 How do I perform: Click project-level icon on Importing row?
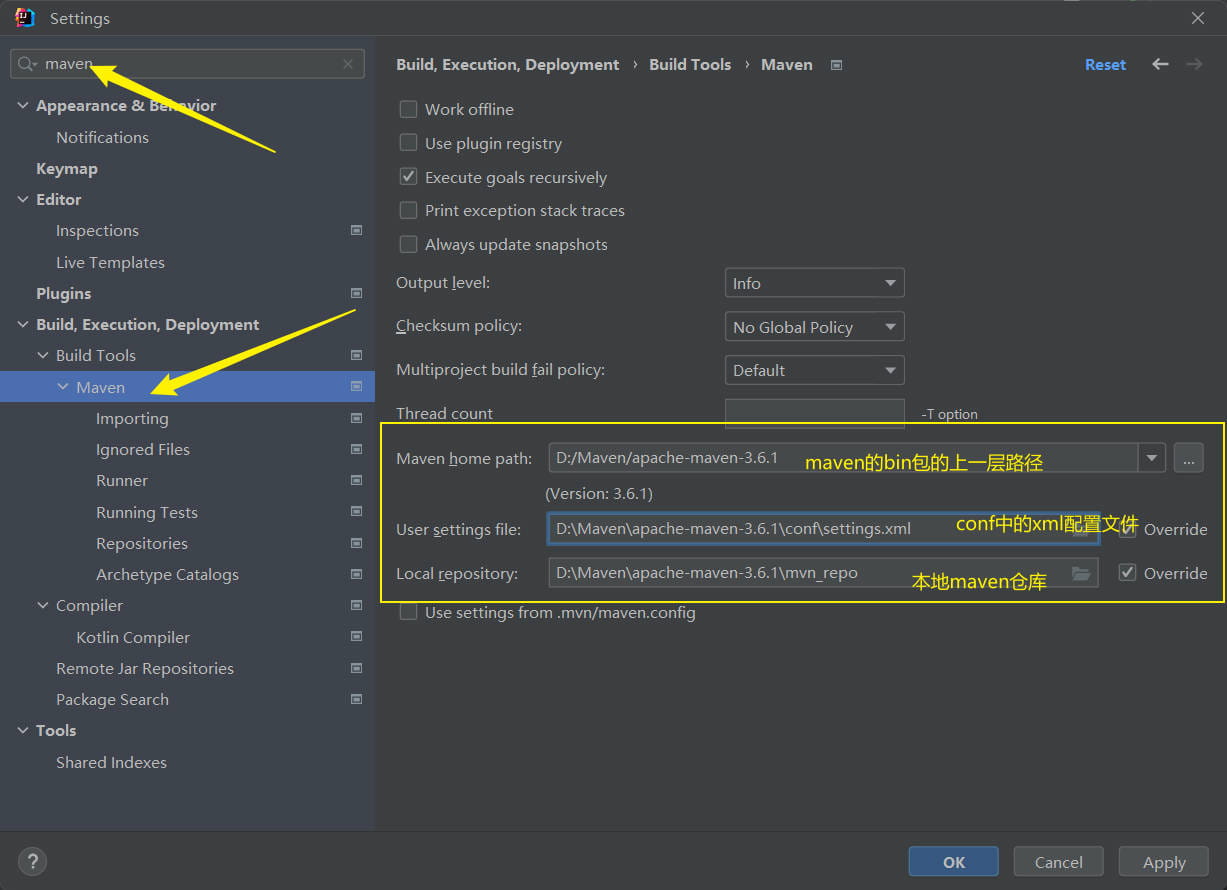pos(356,418)
